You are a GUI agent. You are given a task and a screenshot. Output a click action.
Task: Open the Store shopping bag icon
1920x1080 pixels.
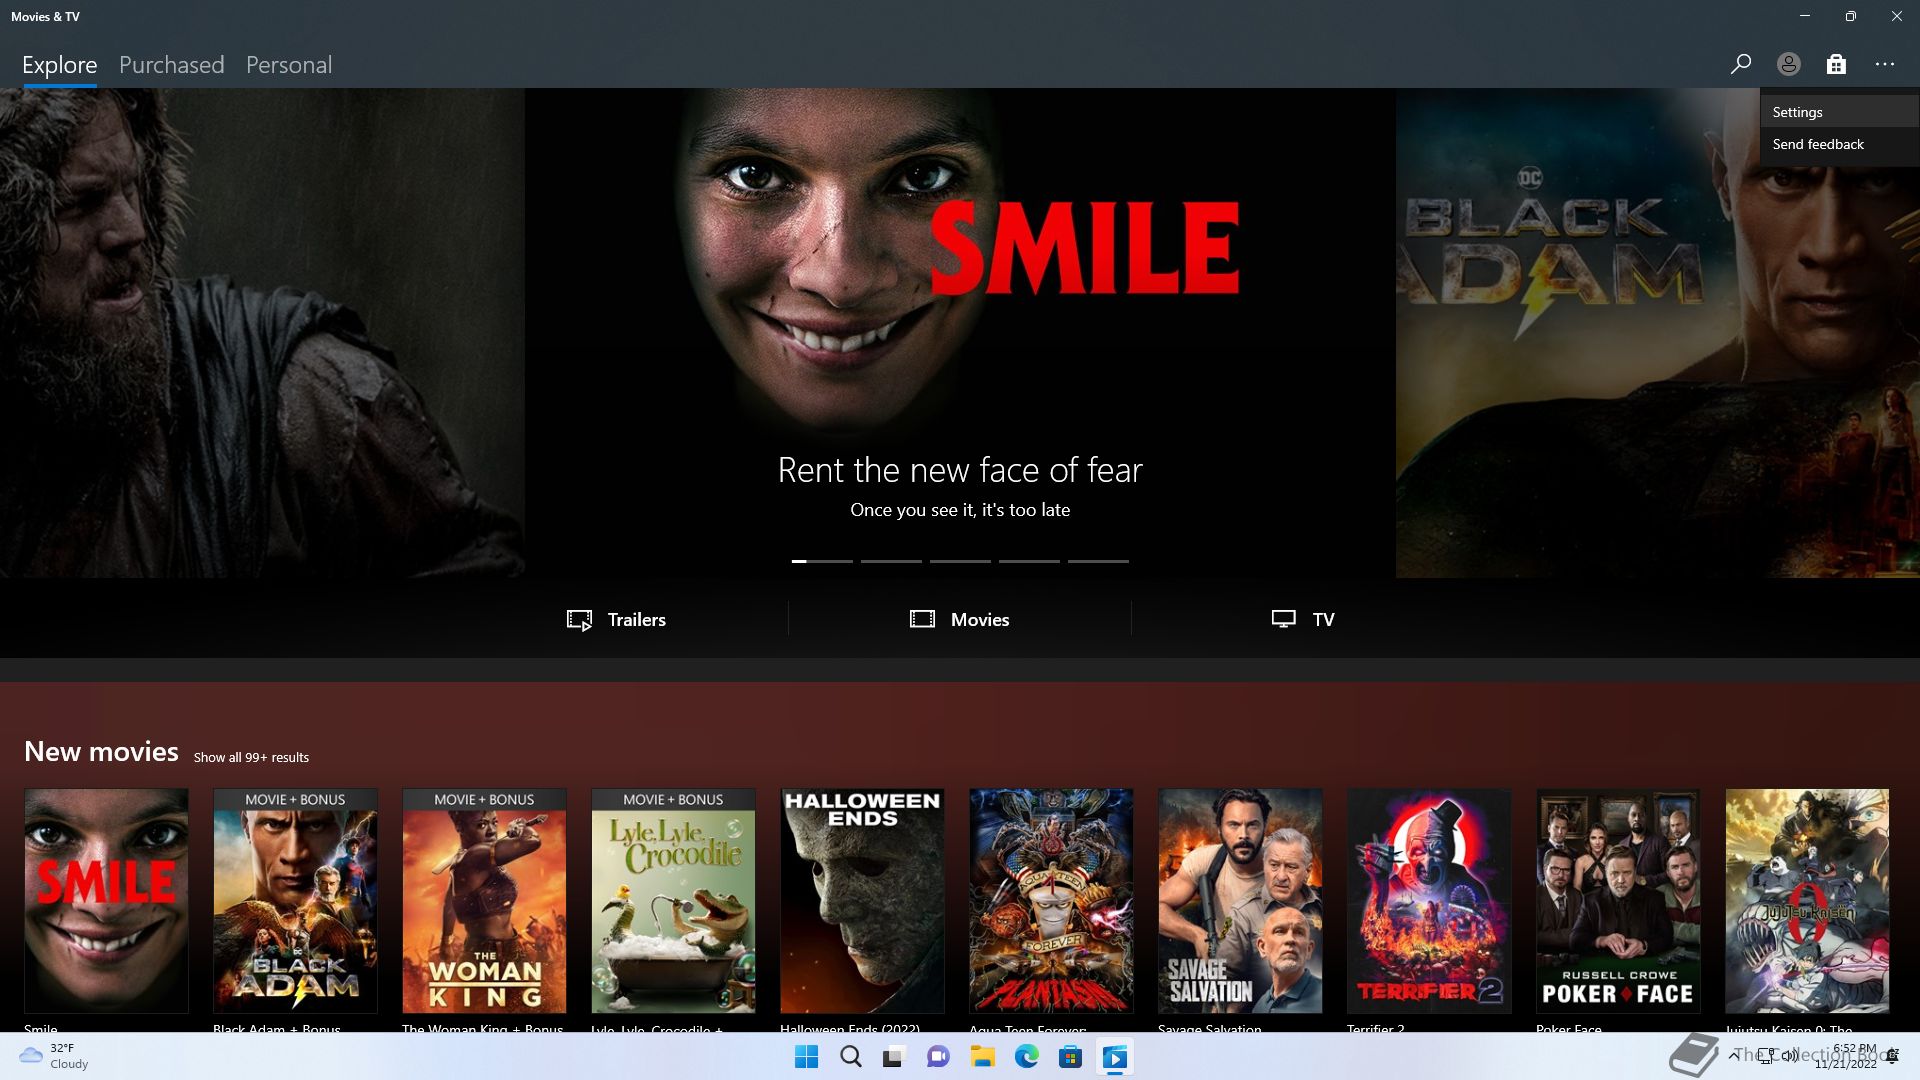pyautogui.click(x=1836, y=64)
